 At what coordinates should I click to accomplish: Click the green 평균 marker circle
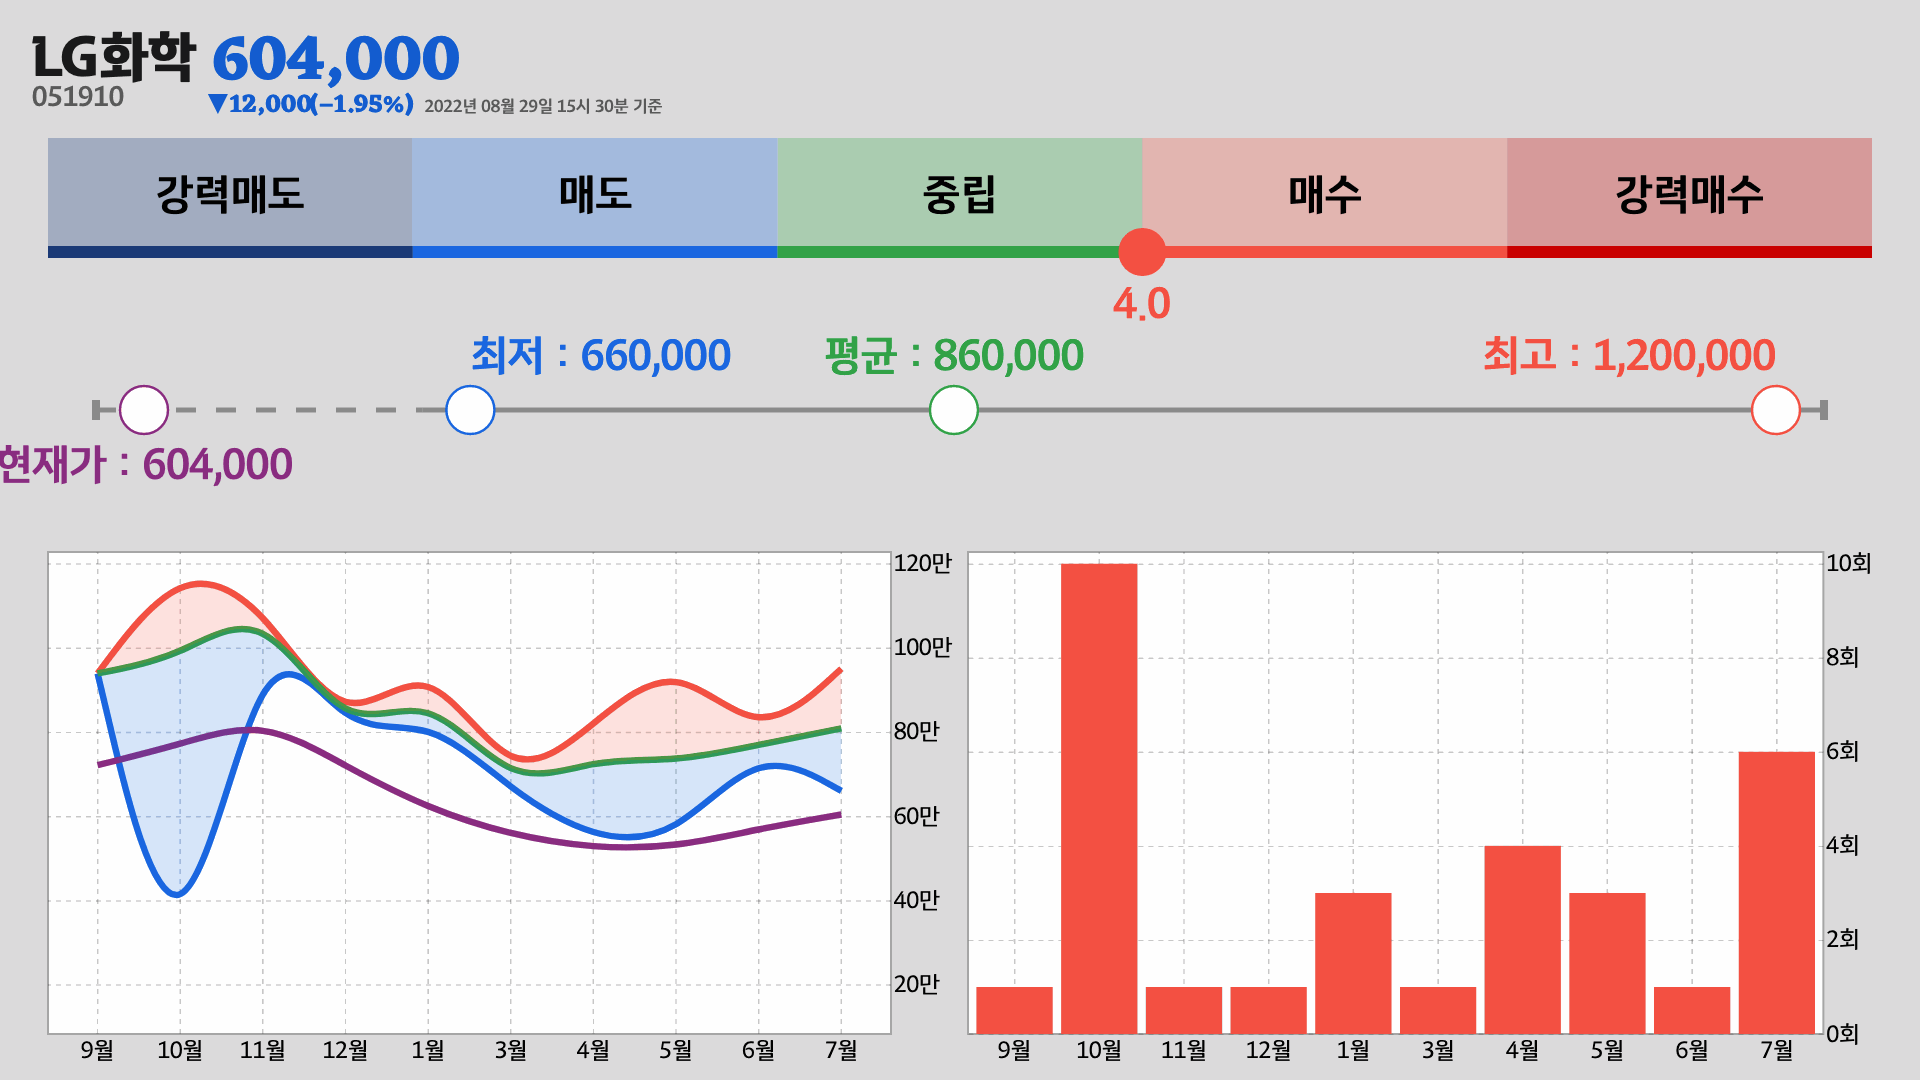[x=954, y=410]
